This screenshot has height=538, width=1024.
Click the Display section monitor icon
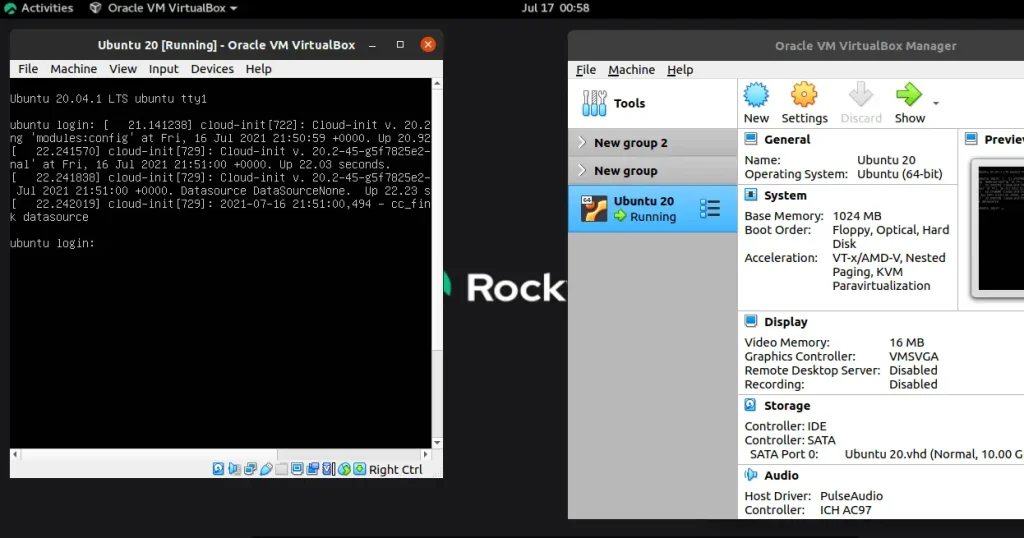tap(751, 321)
